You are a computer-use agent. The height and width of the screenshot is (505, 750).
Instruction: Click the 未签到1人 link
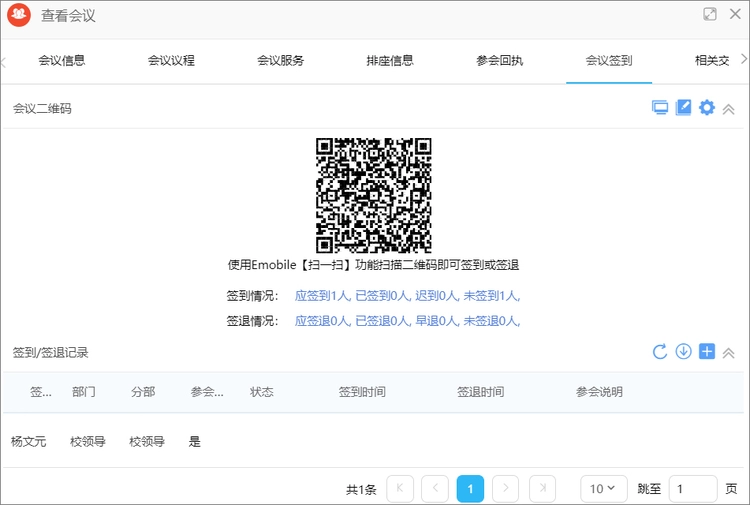tap(491, 296)
